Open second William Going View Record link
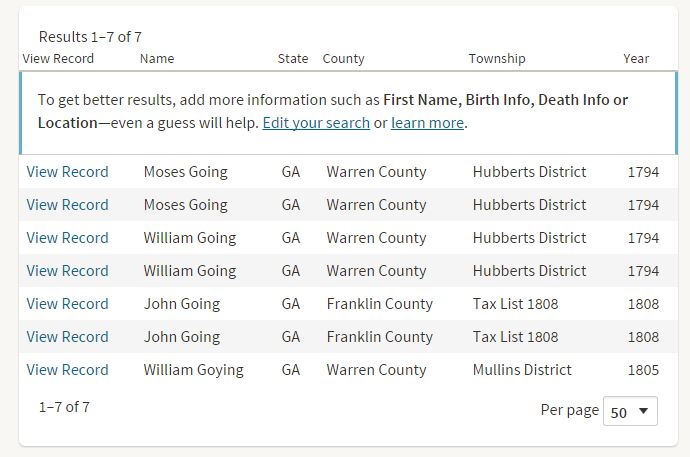This screenshot has height=457, width=690. 67,271
